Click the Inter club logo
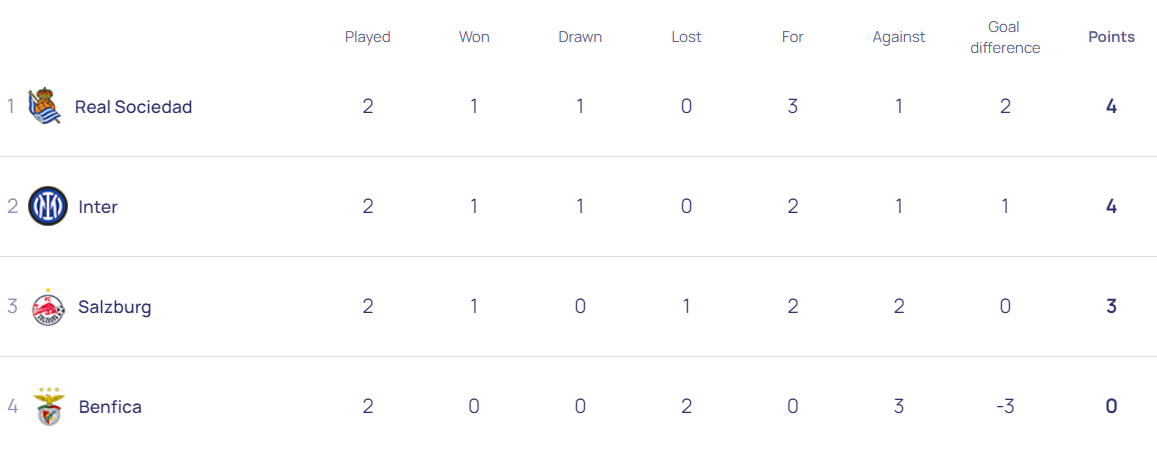The width and height of the screenshot is (1157, 451). [48, 206]
